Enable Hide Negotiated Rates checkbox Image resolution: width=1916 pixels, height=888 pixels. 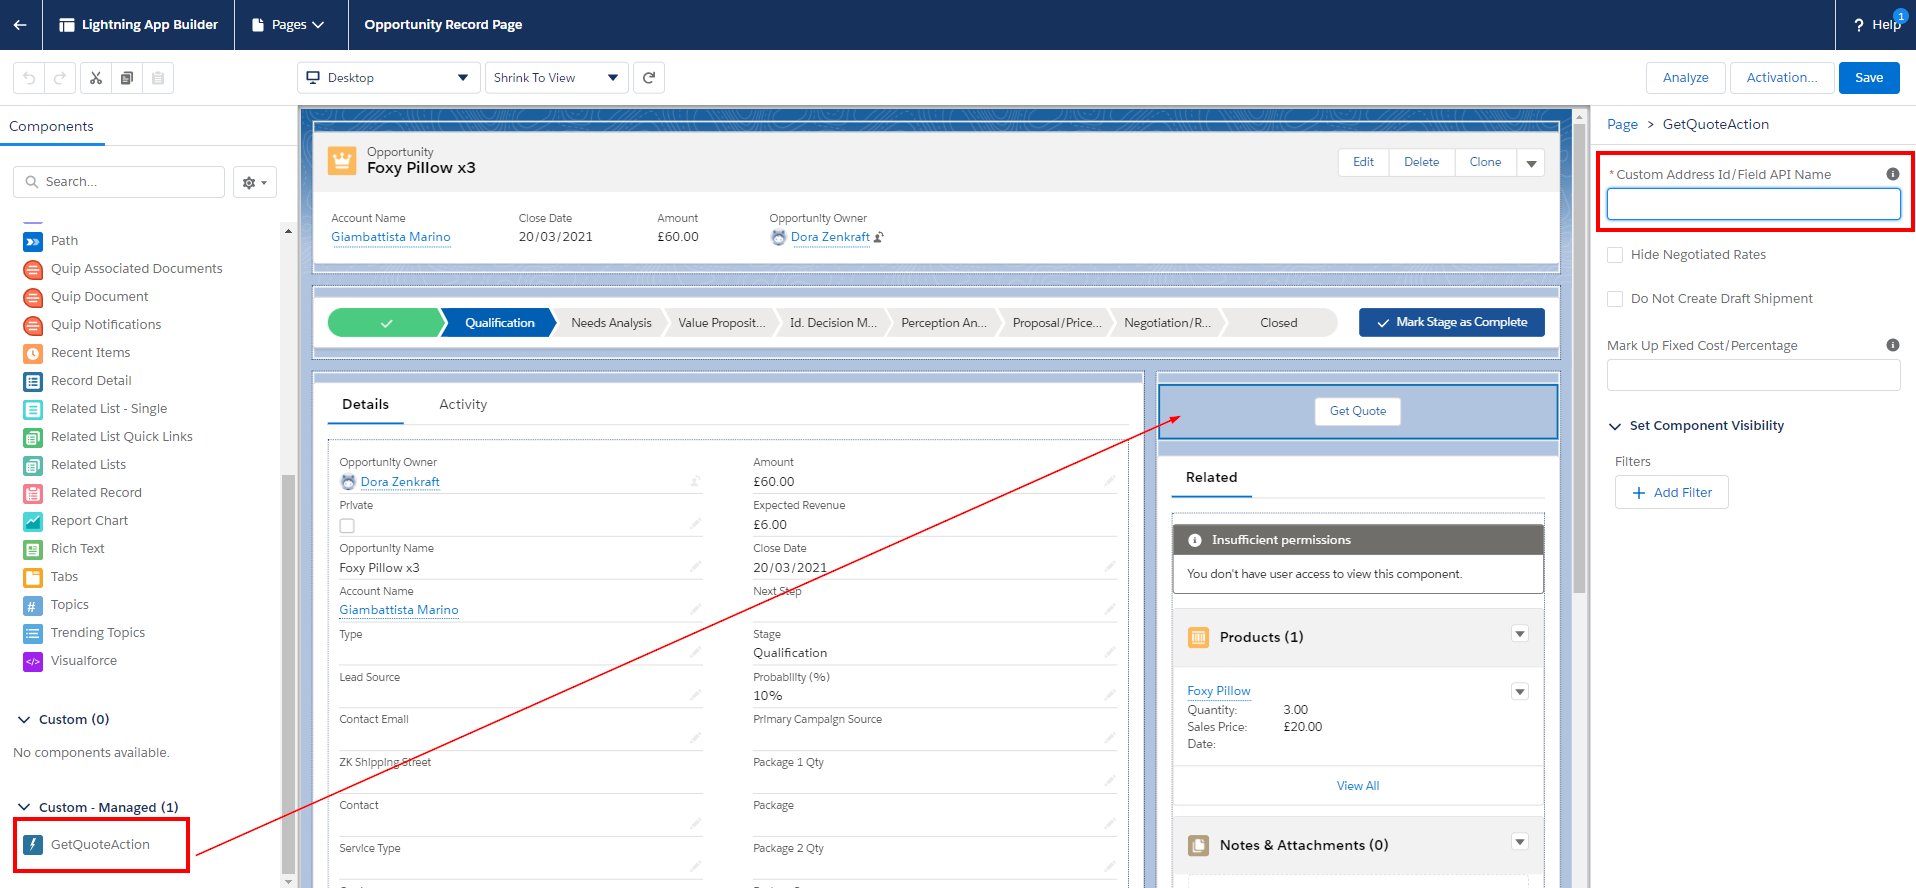(1615, 255)
